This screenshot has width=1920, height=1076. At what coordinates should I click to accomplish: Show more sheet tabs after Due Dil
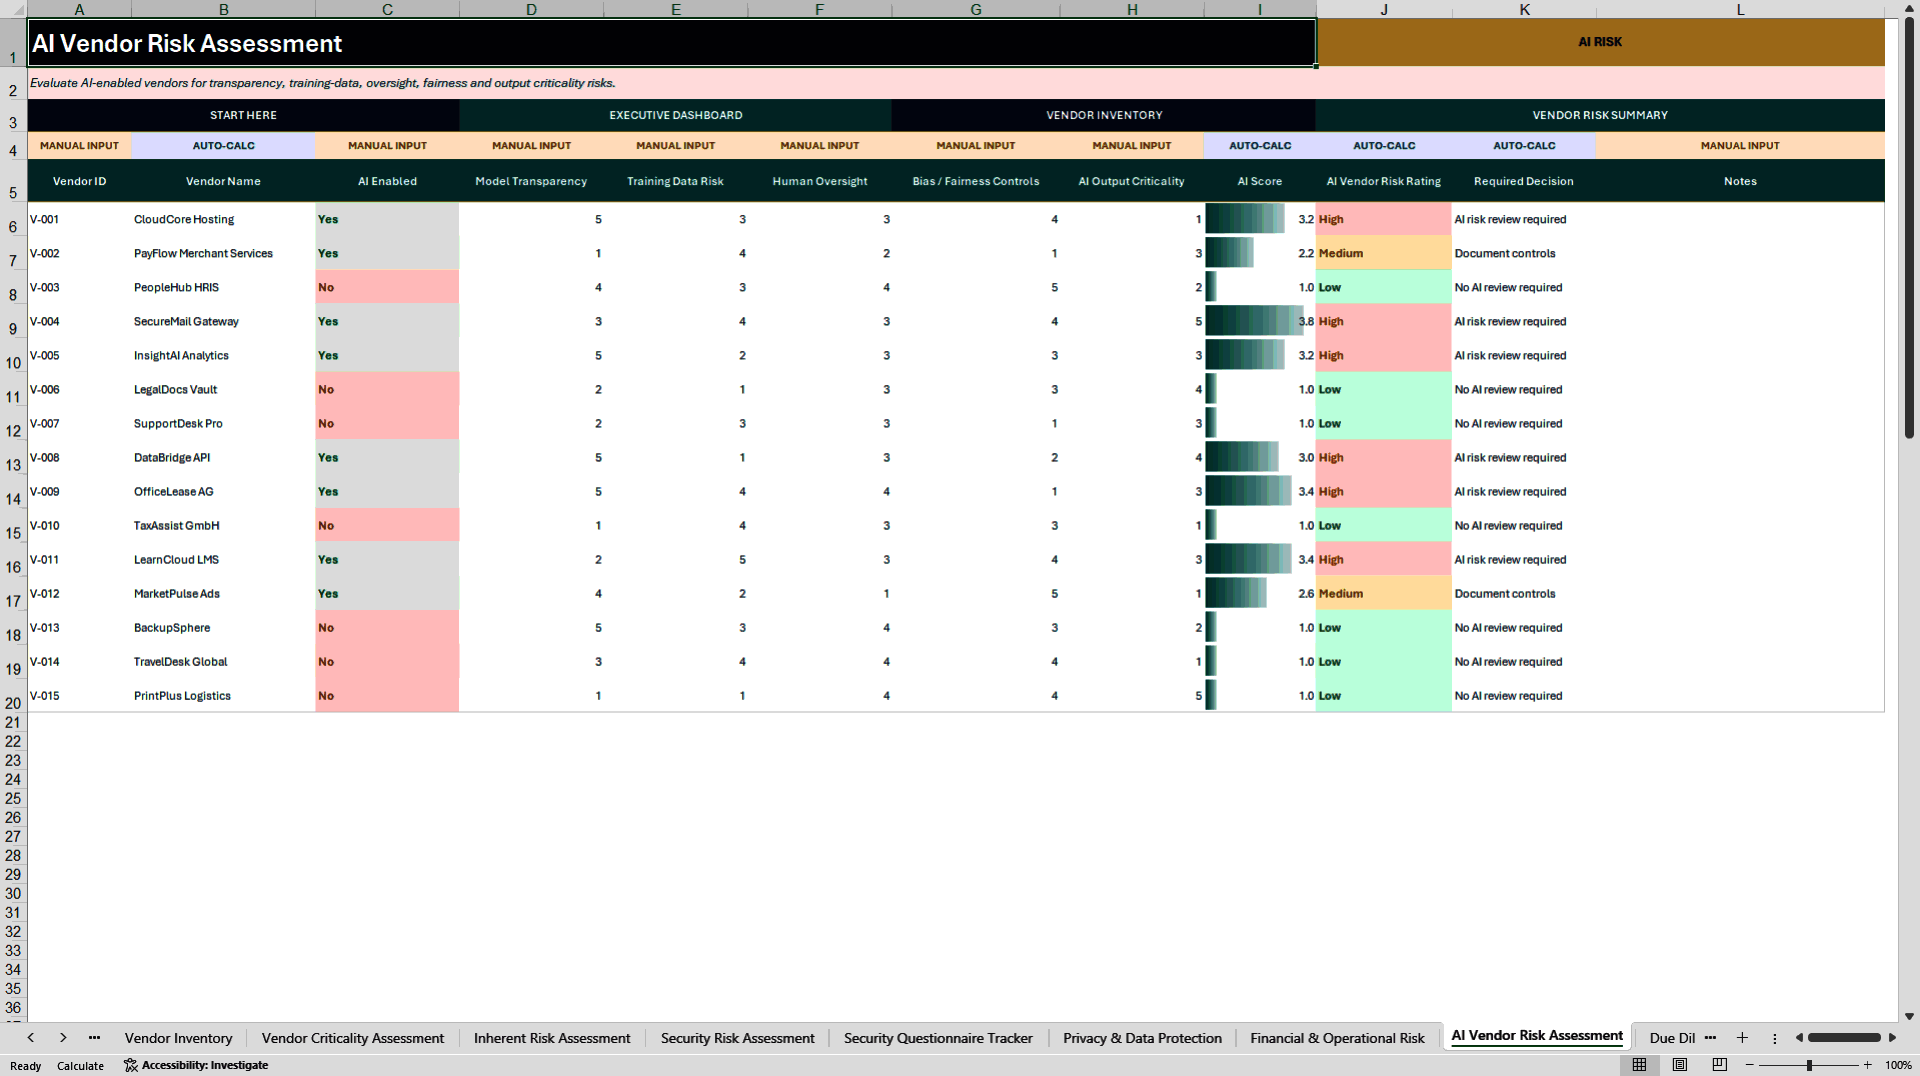coord(1710,1038)
